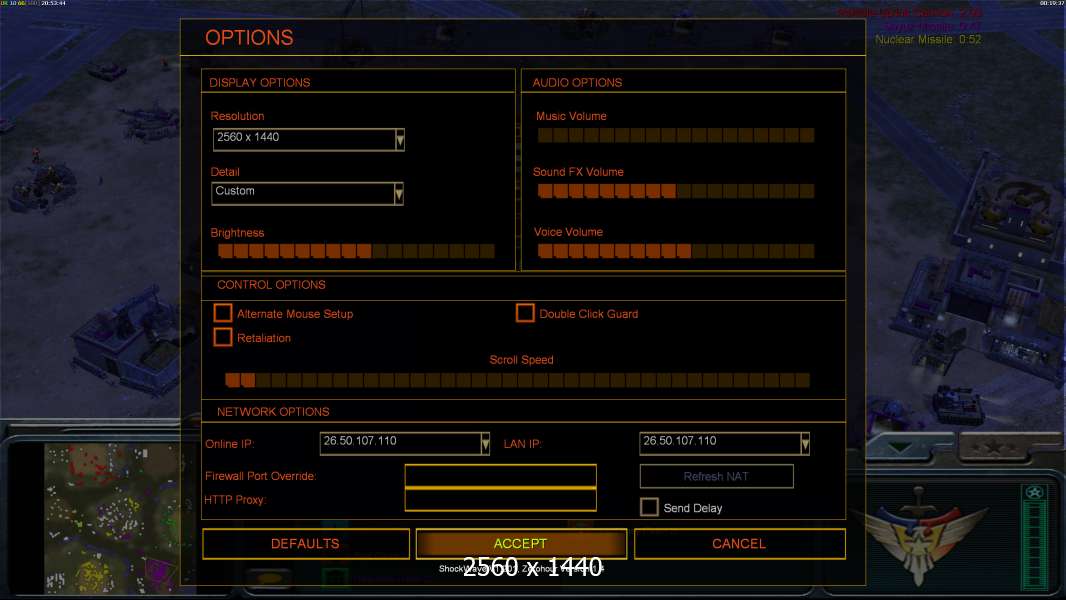Enable Alternate Mouse Setup checkbox

pyautogui.click(x=223, y=313)
